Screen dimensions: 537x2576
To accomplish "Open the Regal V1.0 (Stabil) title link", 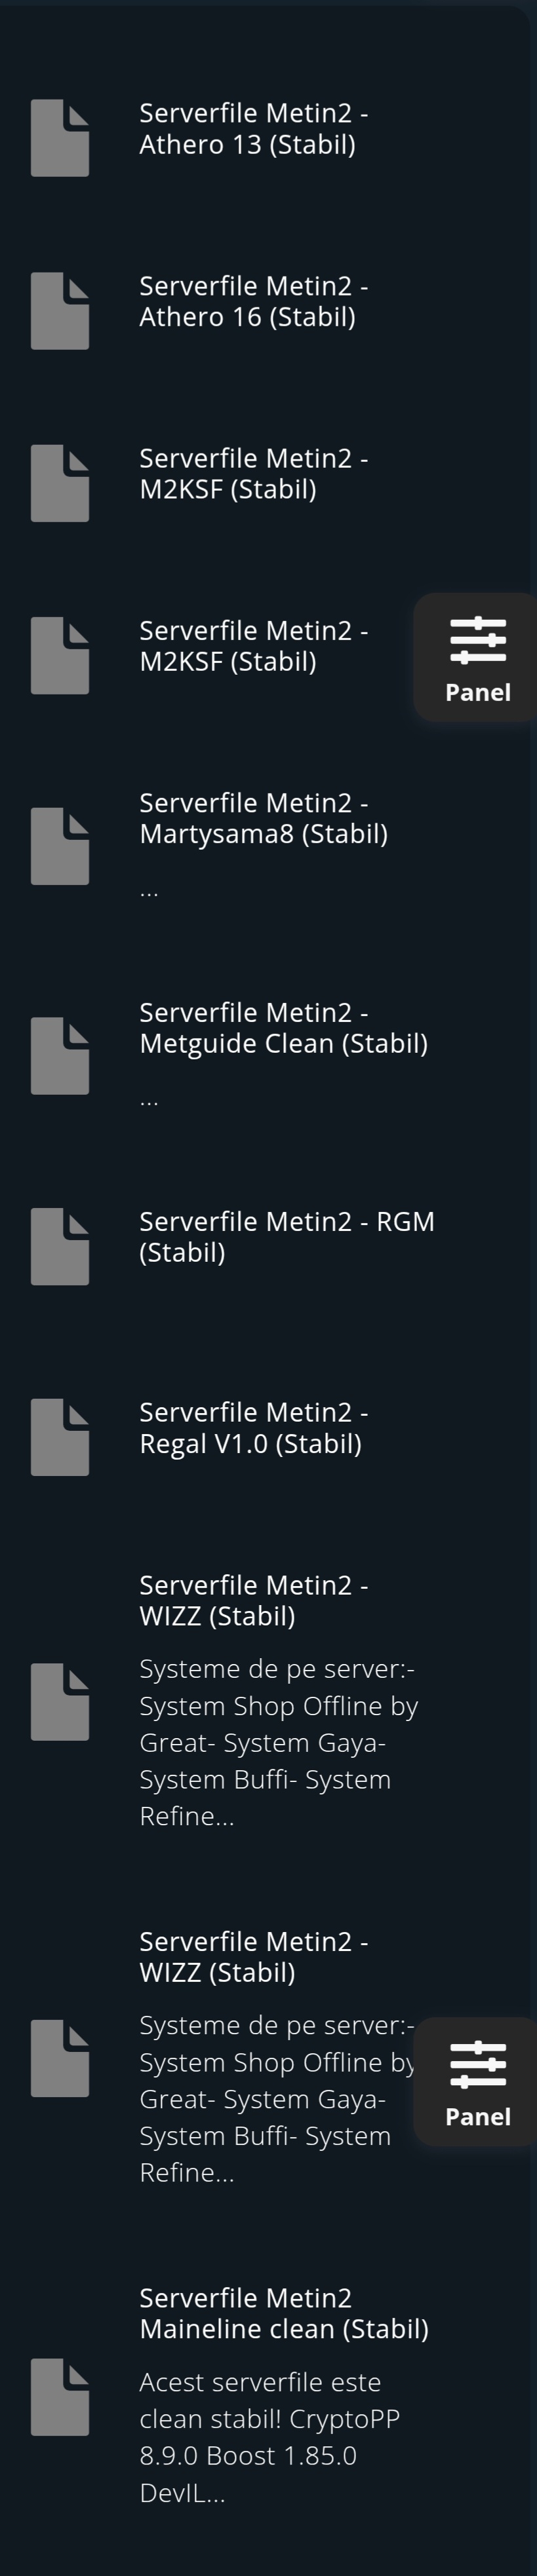I will [253, 1428].
